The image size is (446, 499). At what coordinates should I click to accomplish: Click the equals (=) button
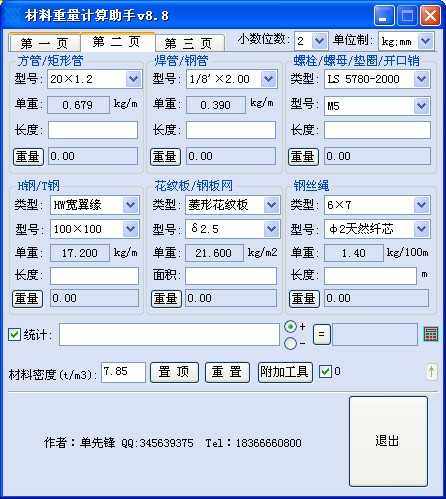pos(322,334)
